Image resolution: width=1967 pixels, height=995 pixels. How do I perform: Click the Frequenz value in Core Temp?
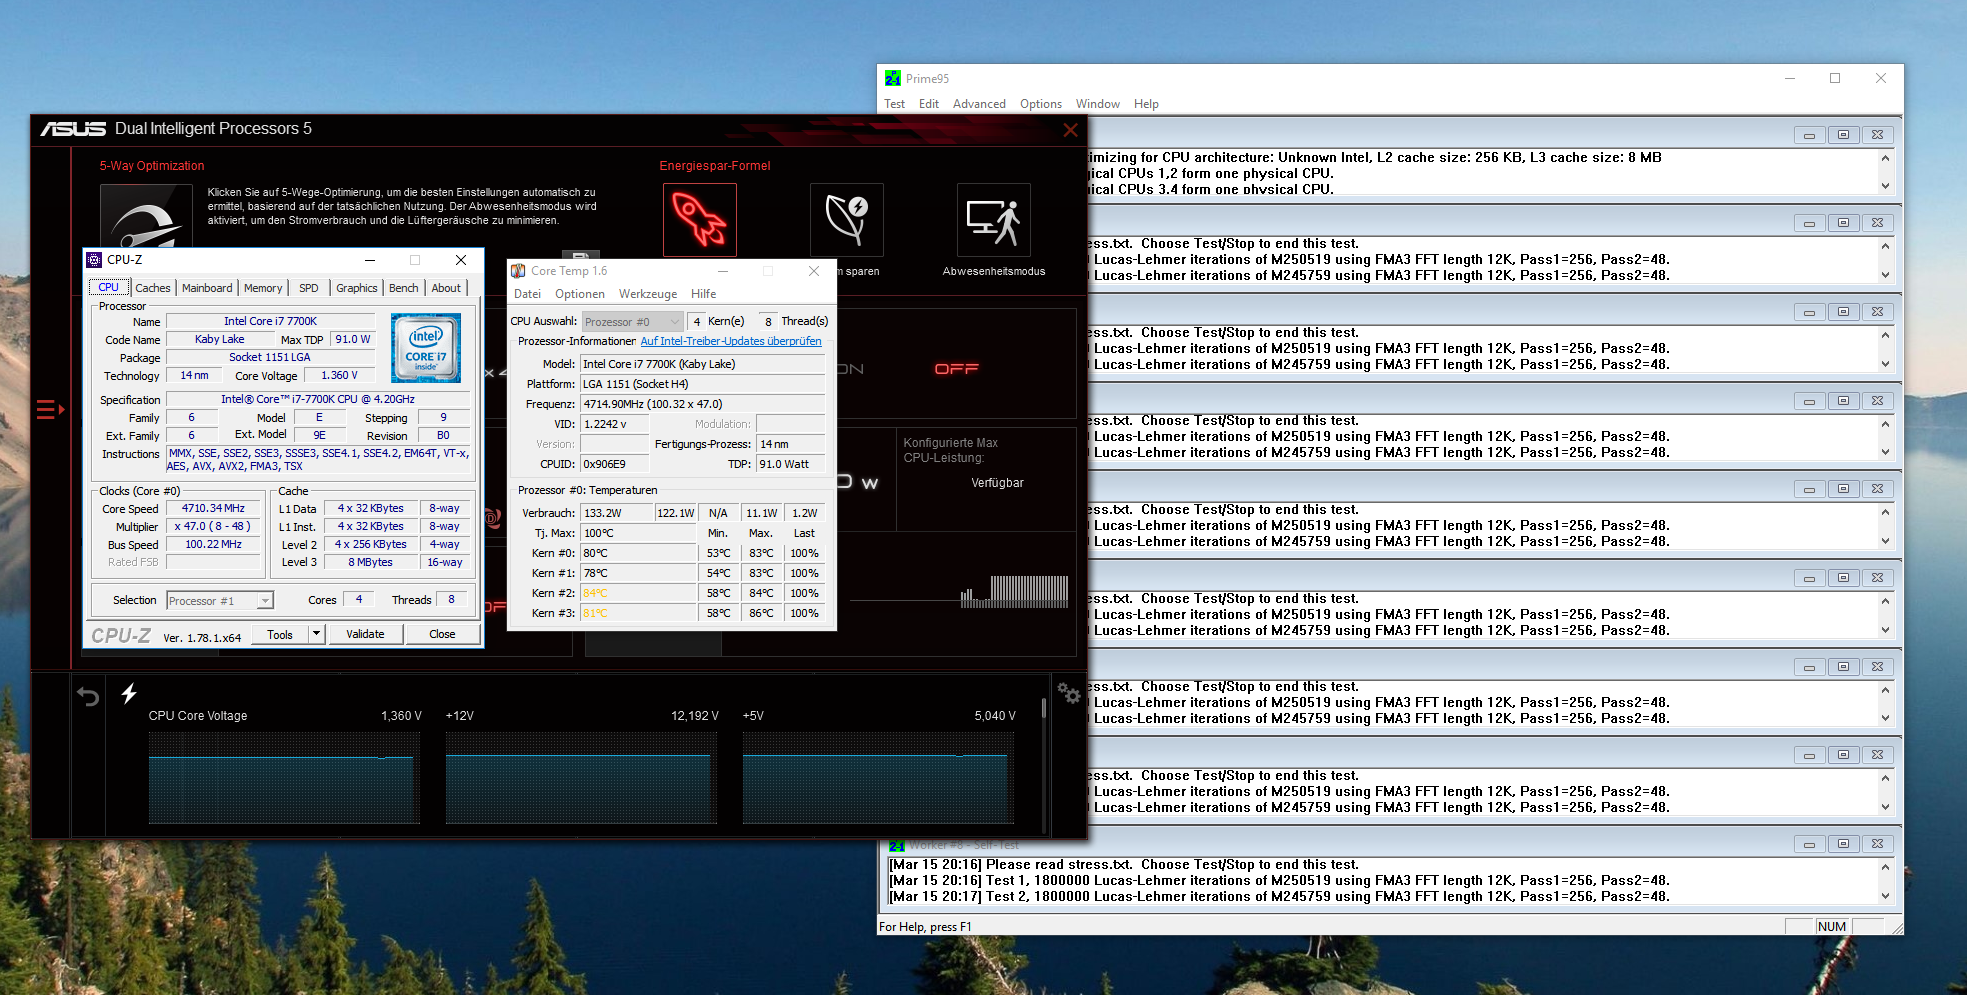tap(703, 404)
